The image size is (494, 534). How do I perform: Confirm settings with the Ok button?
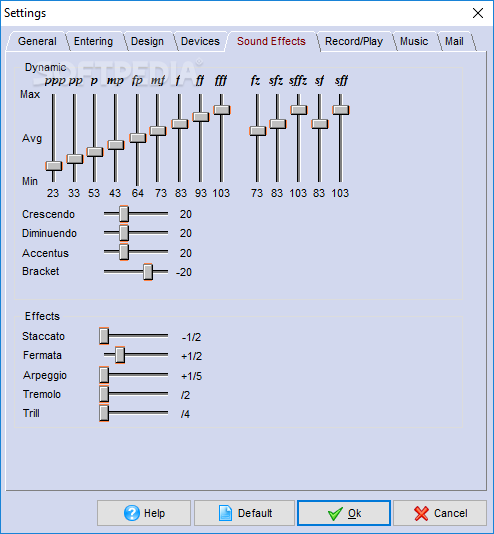click(344, 513)
